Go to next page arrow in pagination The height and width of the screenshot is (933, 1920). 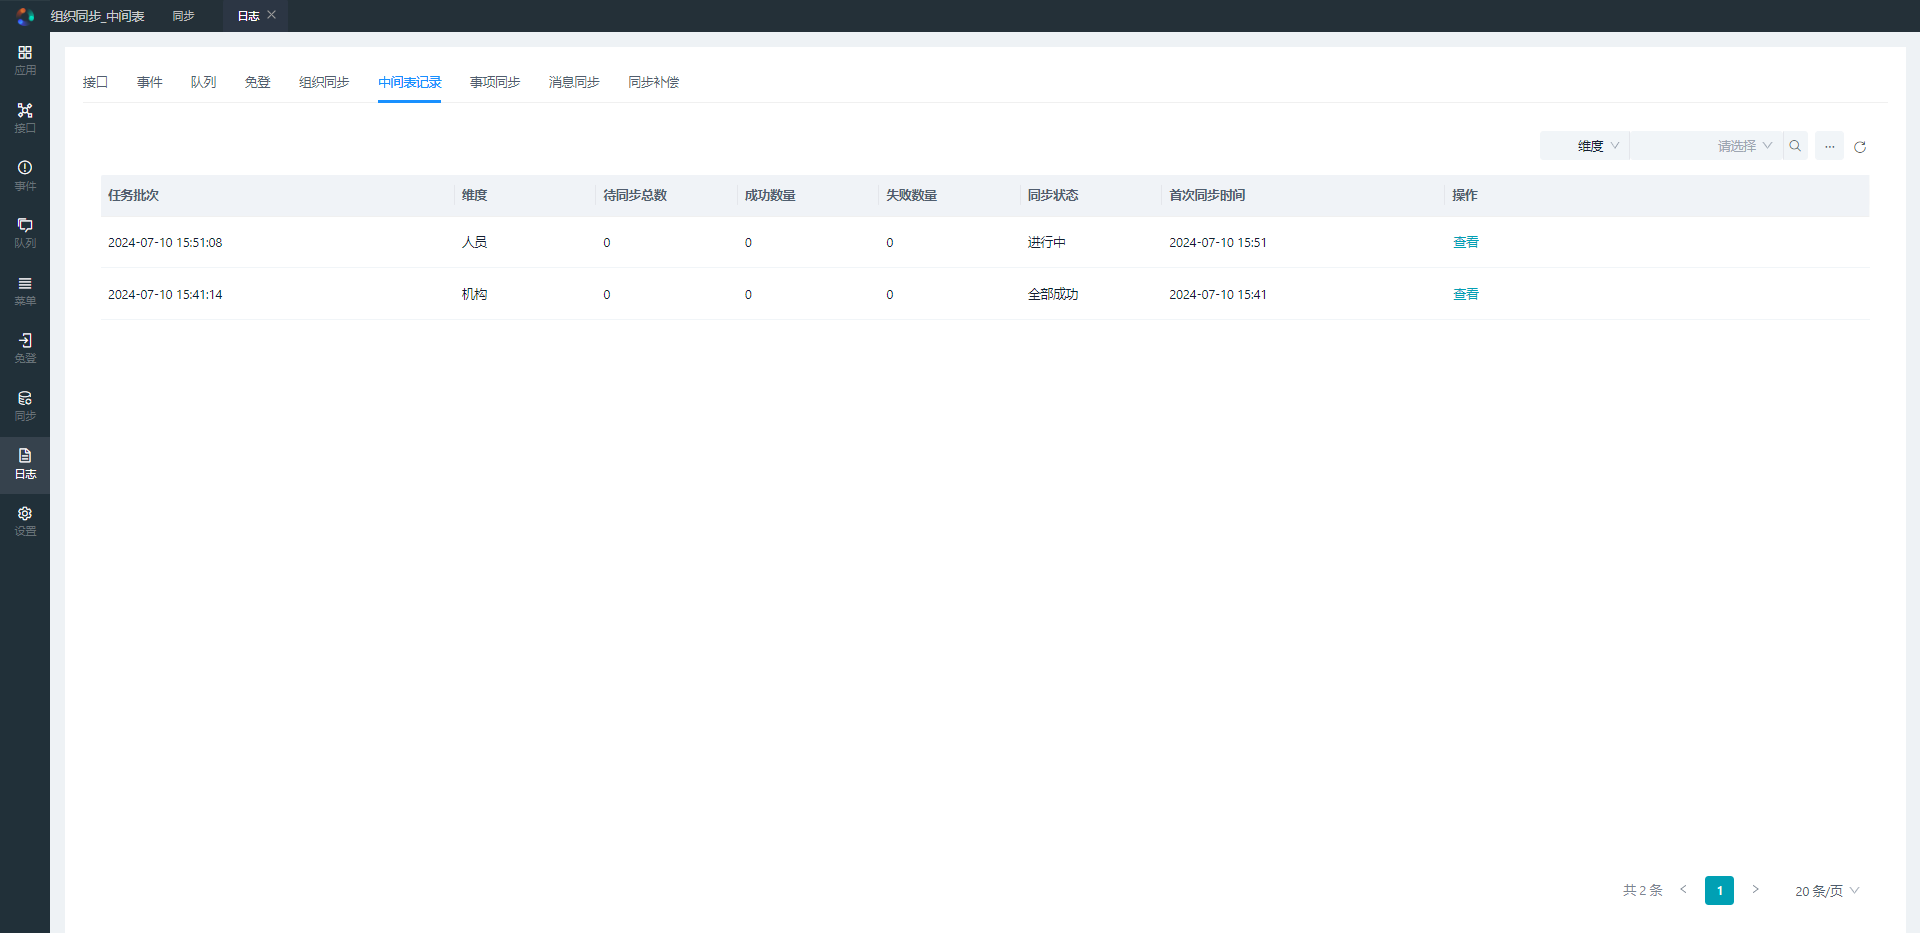pos(1755,890)
